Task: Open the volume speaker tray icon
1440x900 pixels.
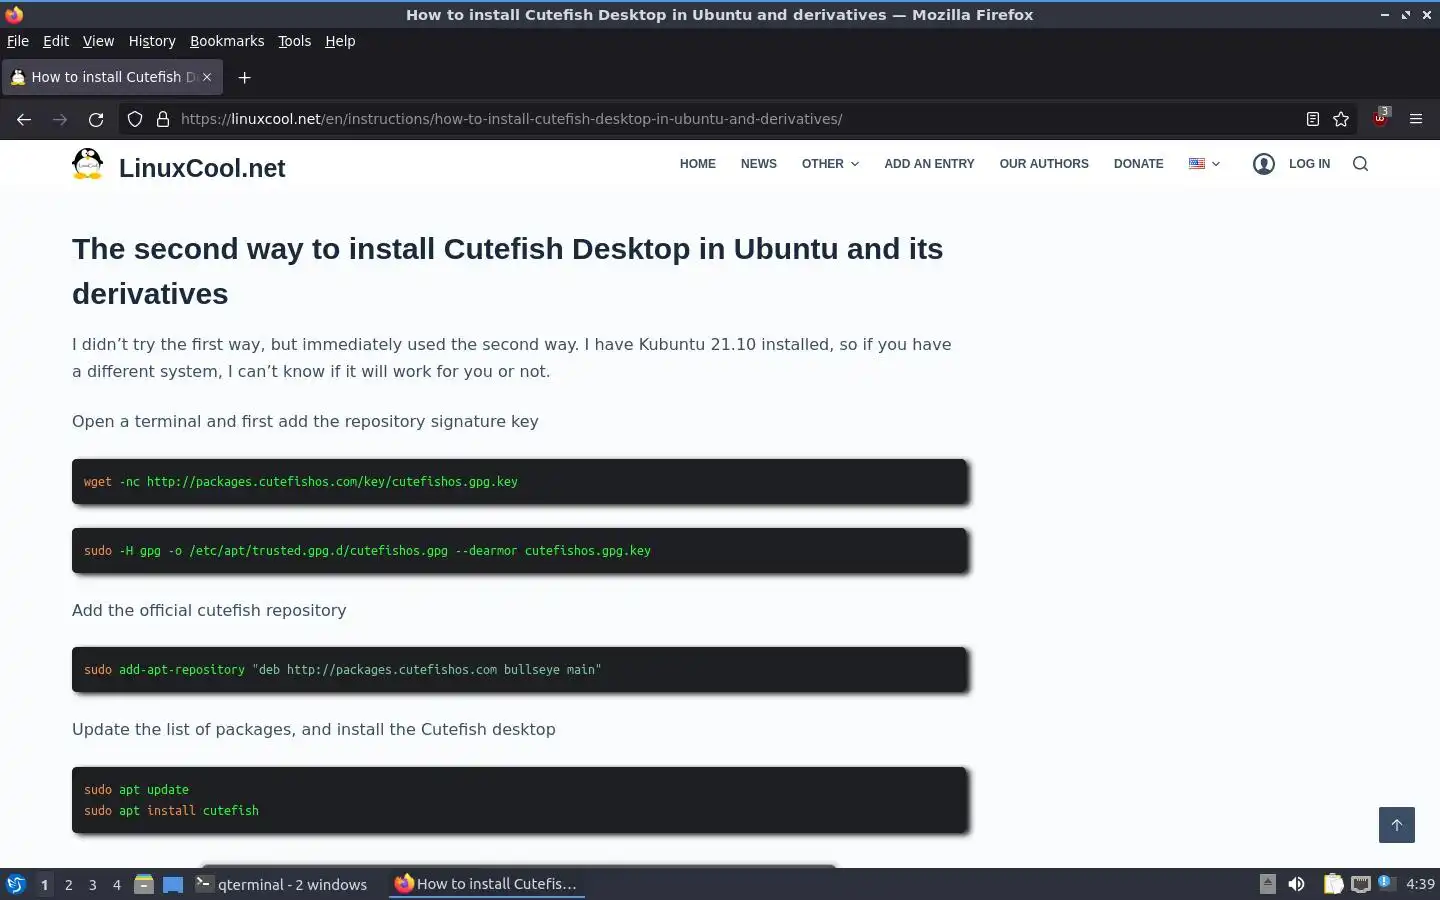Action: pos(1296,884)
